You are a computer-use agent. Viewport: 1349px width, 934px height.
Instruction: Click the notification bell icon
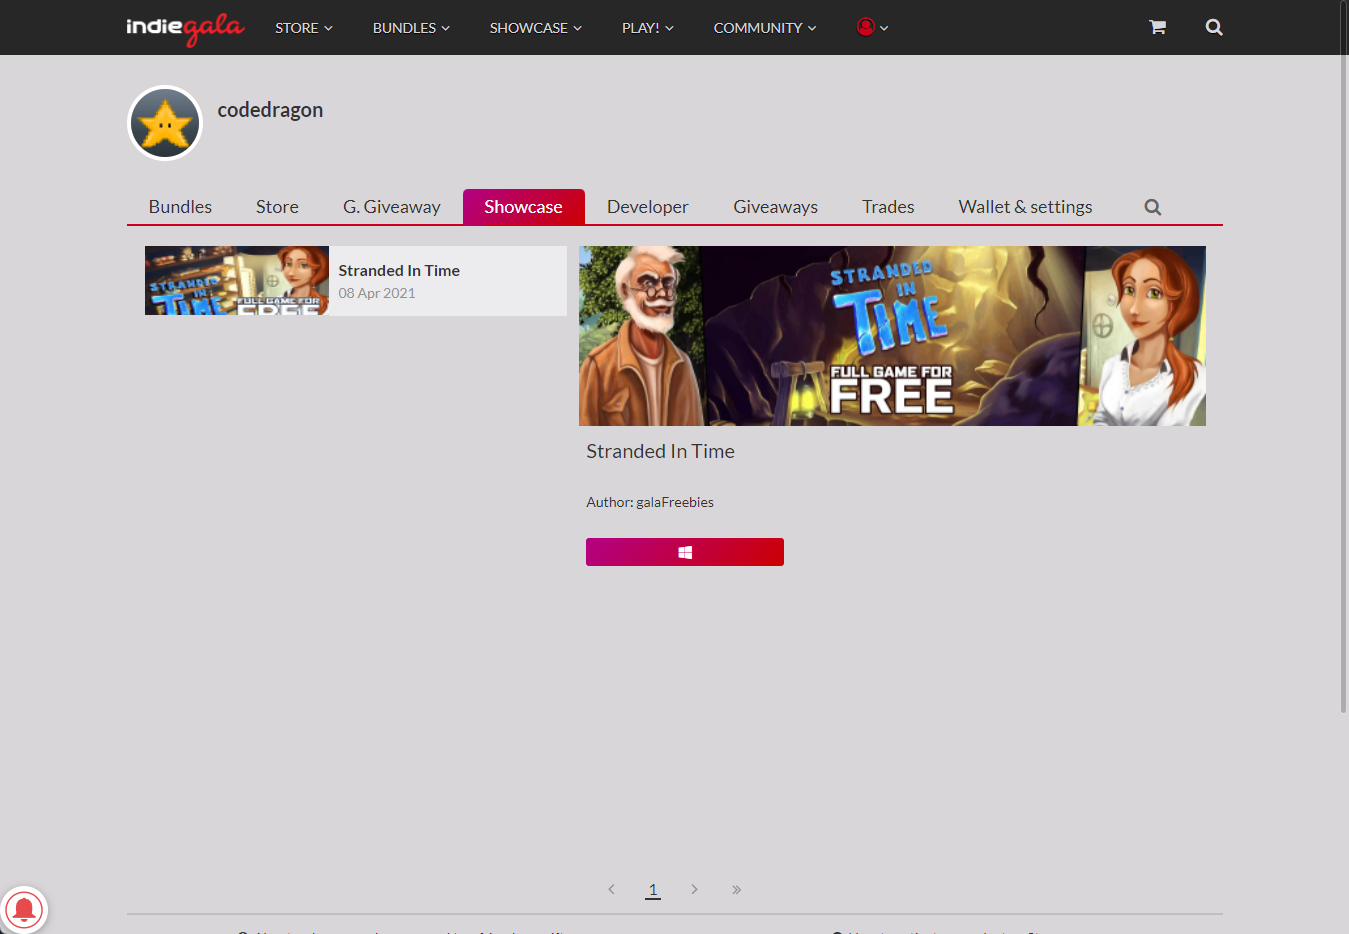pos(24,909)
